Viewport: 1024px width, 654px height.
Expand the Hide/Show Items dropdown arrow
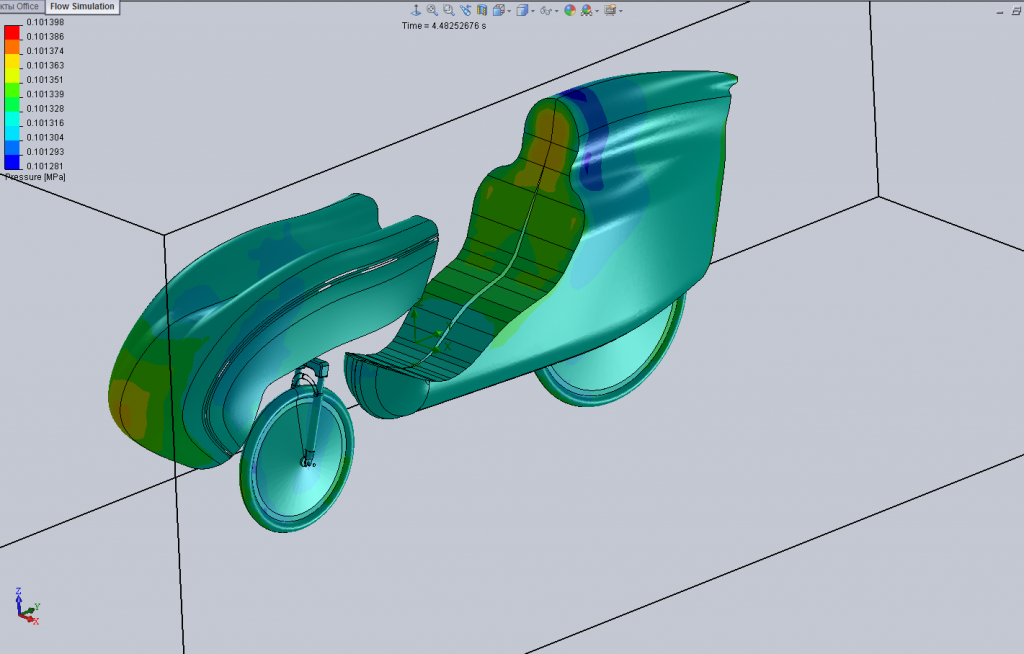click(x=556, y=11)
